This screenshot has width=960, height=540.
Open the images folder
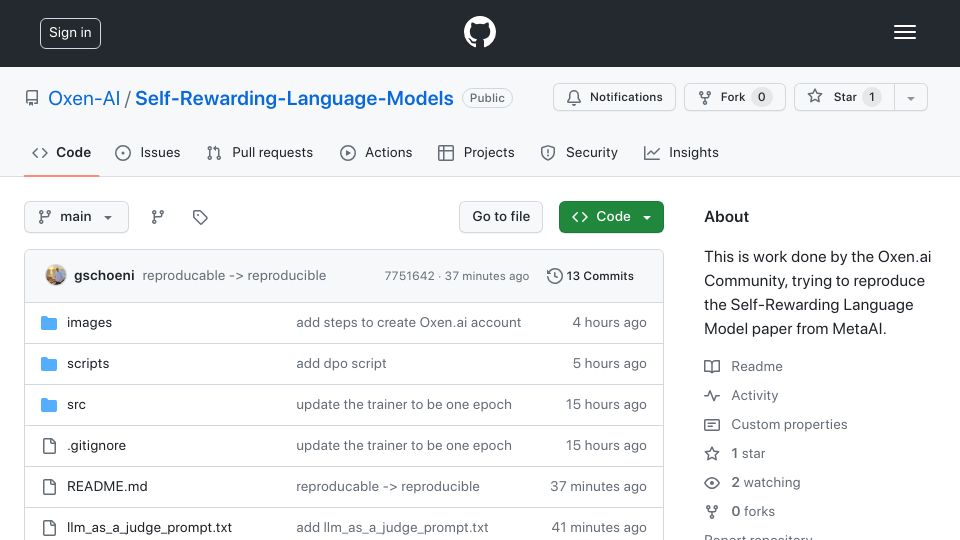tap(89, 323)
